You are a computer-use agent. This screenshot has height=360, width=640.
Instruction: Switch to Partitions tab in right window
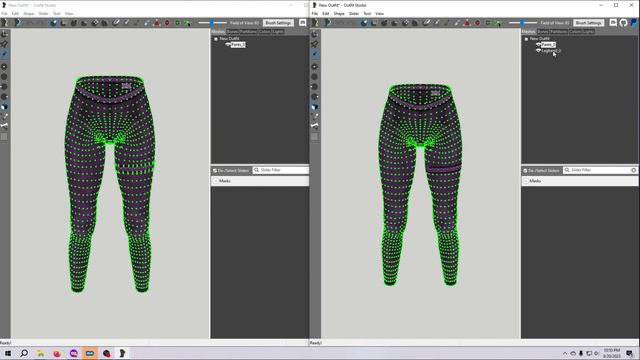pyautogui.click(x=558, y=31)
